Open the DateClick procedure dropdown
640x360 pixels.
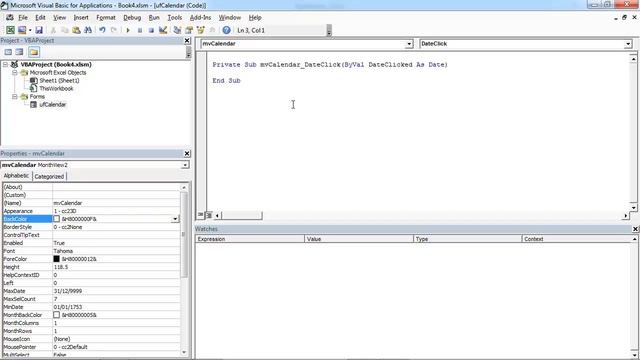pyautogui.click(x=628, y=44)
